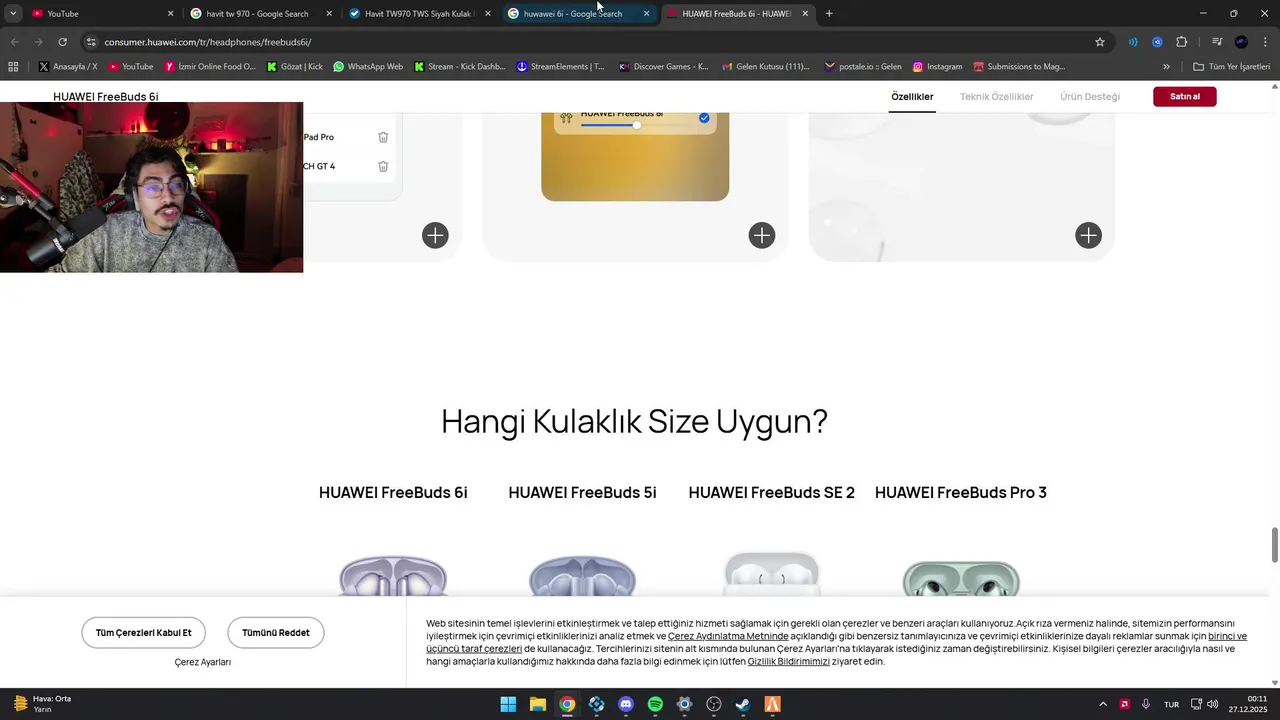The image size is (1280, 720).
Task: Open the WhatsApp Web bookmark
Action: coord(368,67)
